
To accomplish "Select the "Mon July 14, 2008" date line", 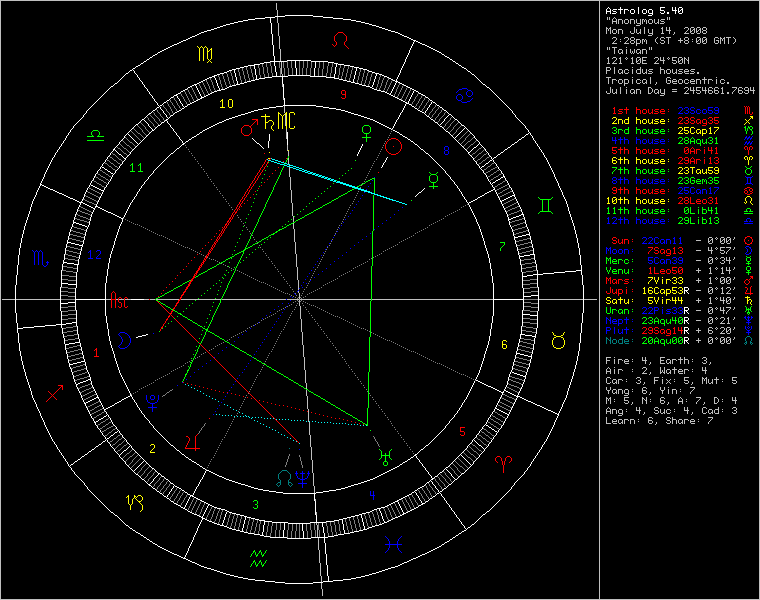I will [x=656, y=31].
